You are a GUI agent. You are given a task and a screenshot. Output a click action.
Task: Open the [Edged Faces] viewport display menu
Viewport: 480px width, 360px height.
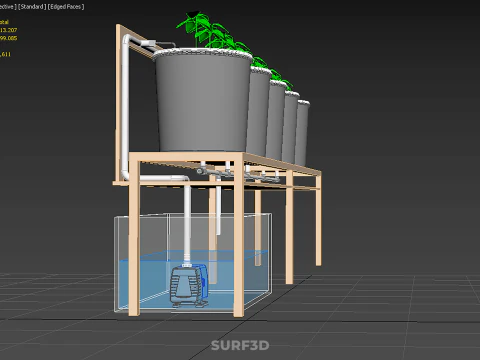(66, 7)
